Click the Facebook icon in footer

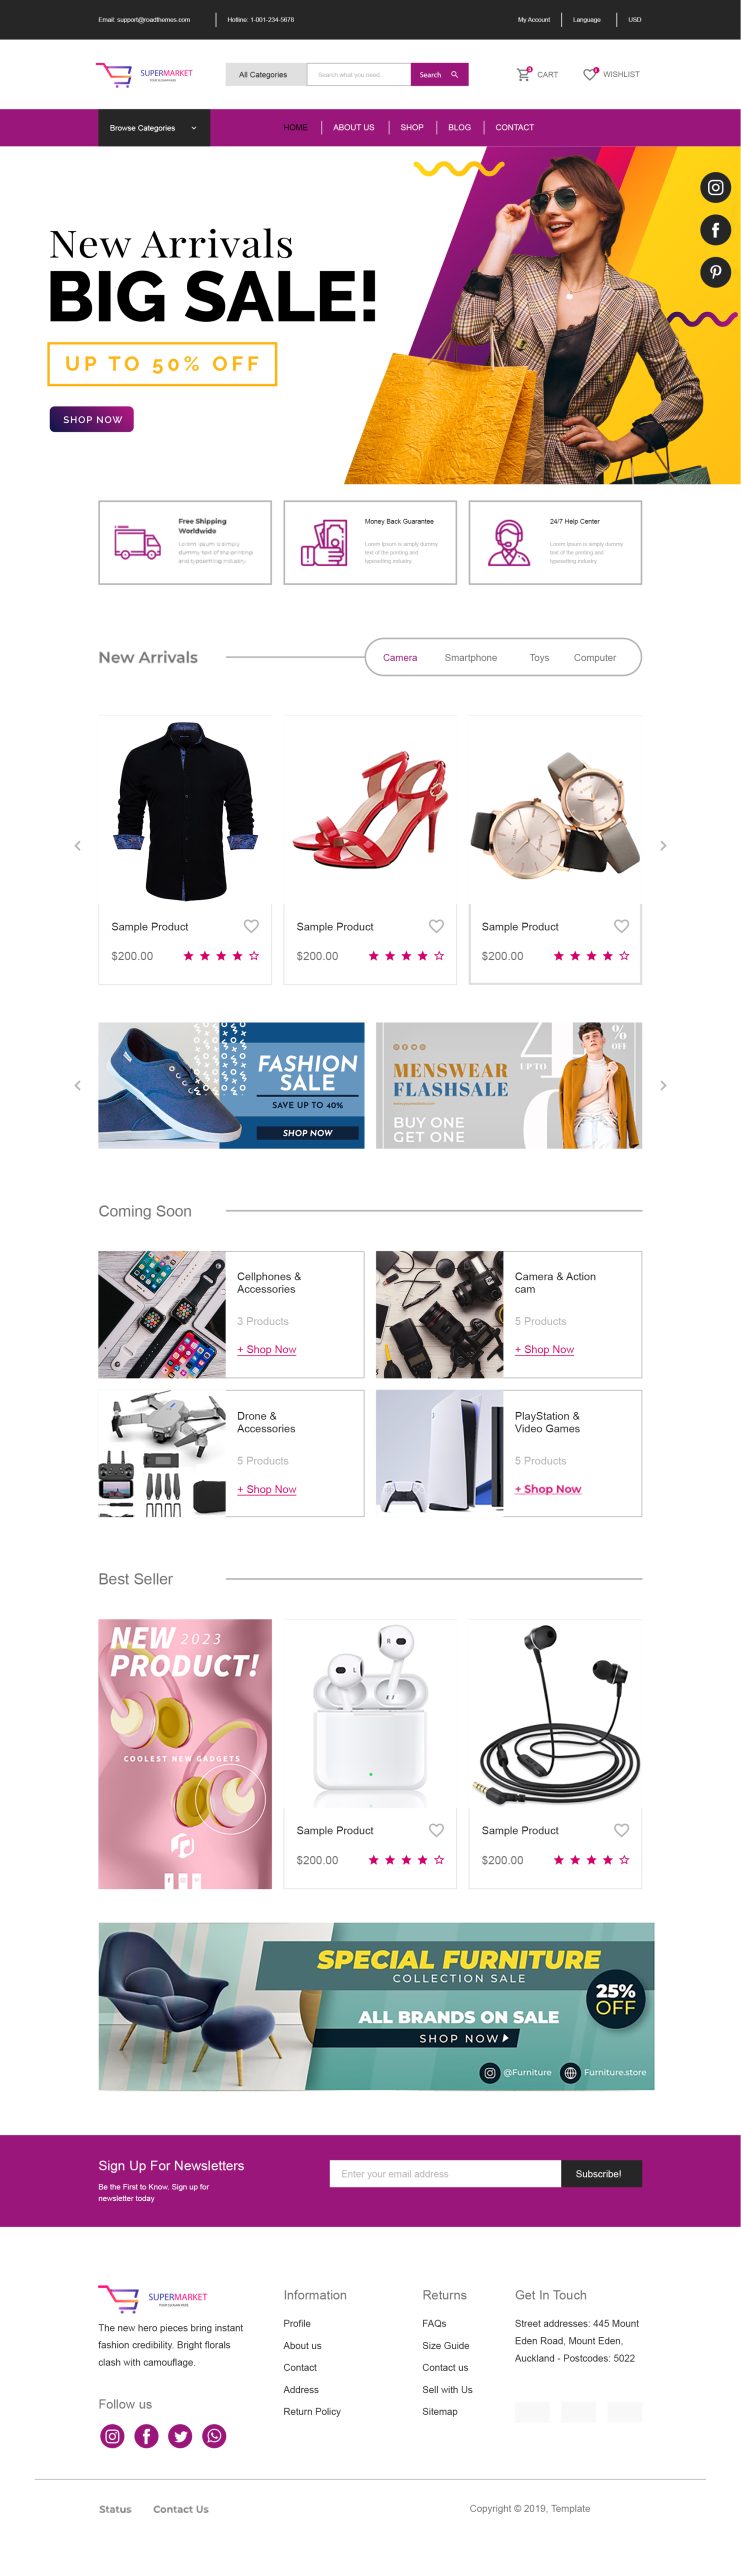coord(146,2435)
